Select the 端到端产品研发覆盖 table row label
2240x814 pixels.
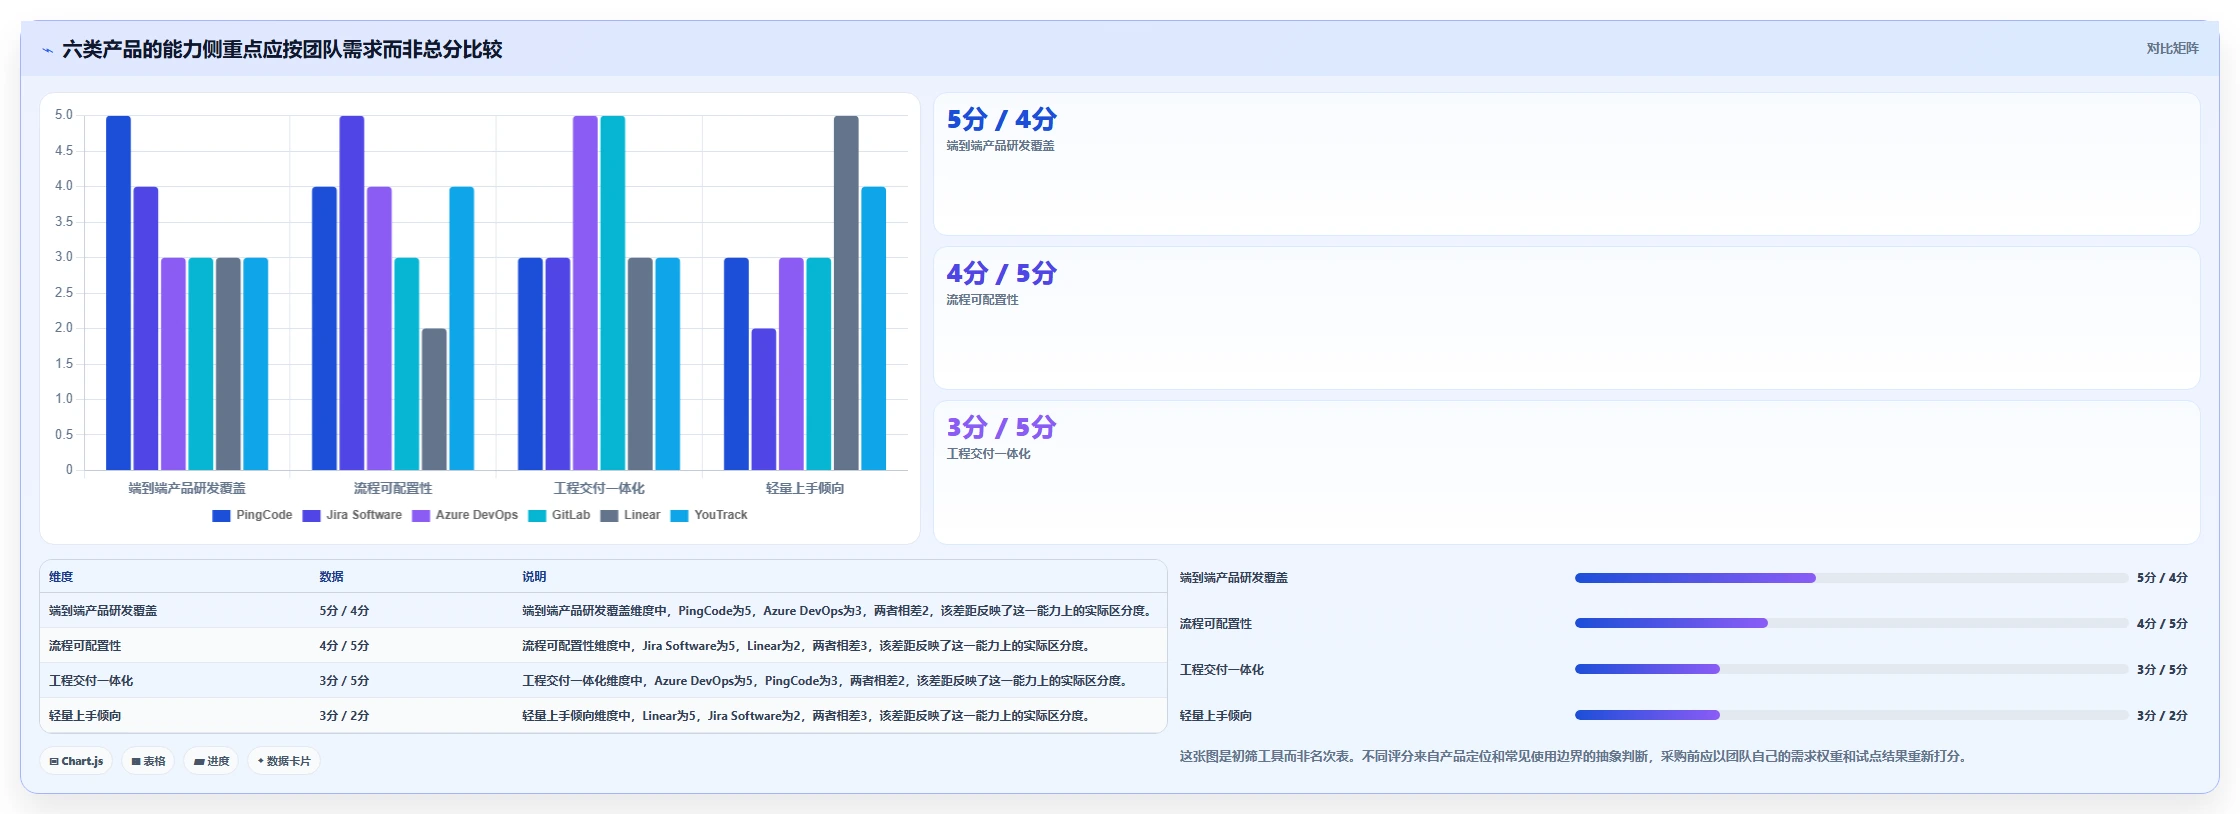click(103, 611)
